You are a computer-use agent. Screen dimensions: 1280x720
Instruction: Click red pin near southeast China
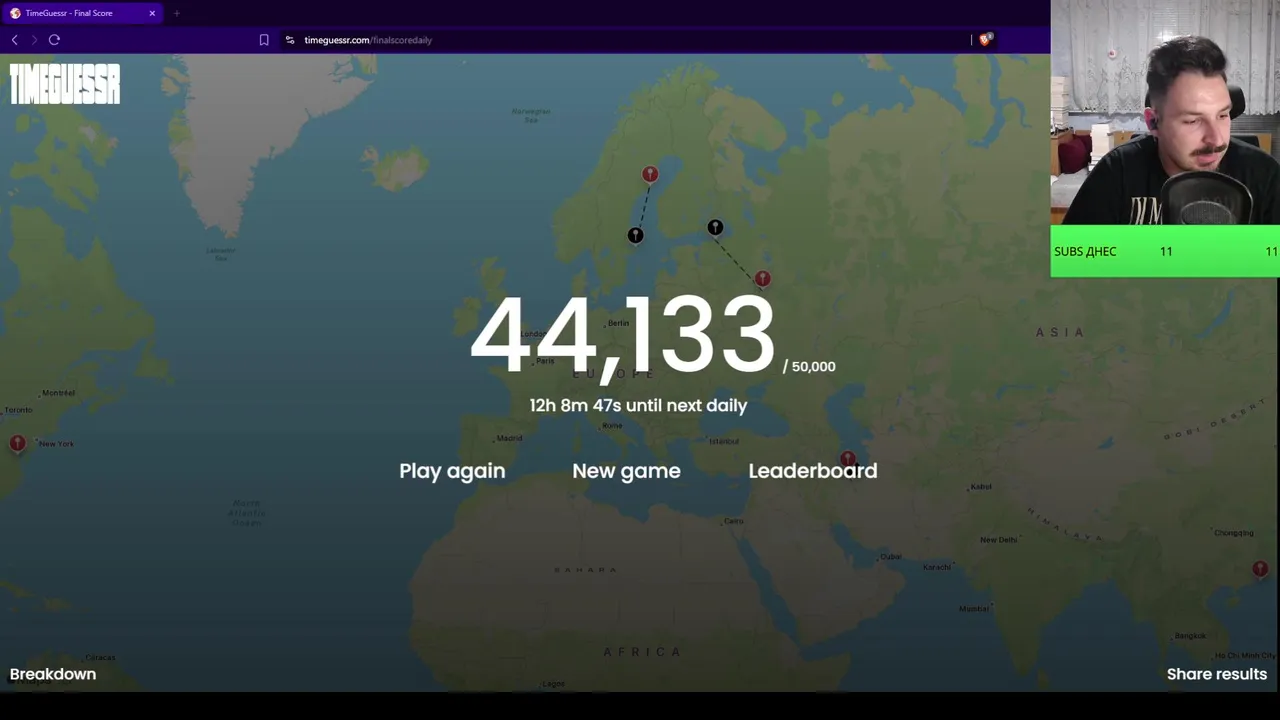coord(1260,570)
